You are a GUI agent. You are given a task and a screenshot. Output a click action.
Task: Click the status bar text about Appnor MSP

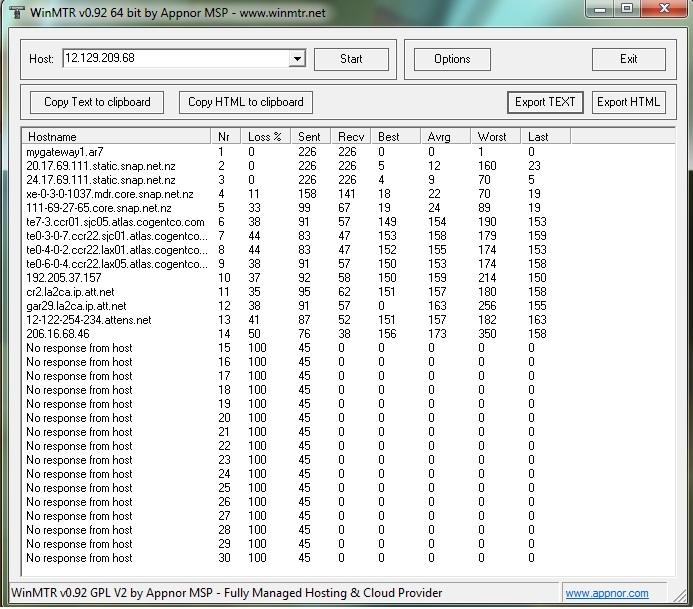226,593
